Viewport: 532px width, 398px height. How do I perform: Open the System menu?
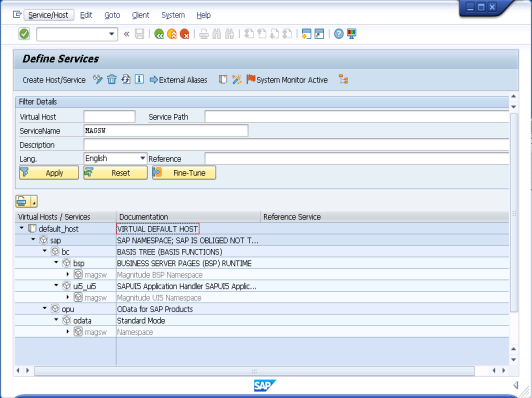173,15
